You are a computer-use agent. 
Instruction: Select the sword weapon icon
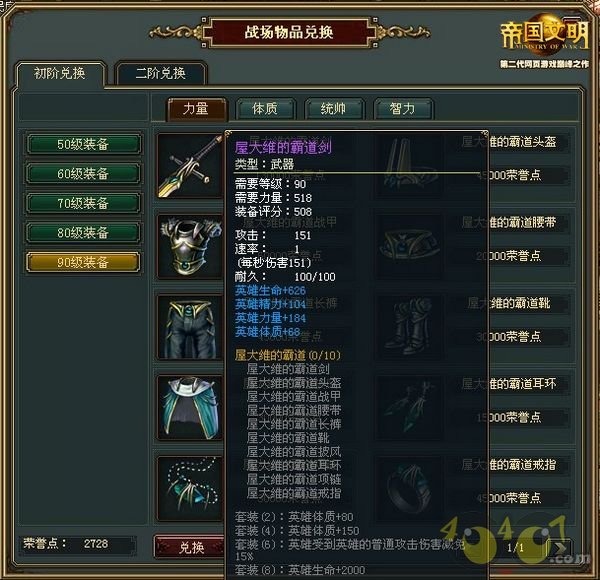(191, 166)
